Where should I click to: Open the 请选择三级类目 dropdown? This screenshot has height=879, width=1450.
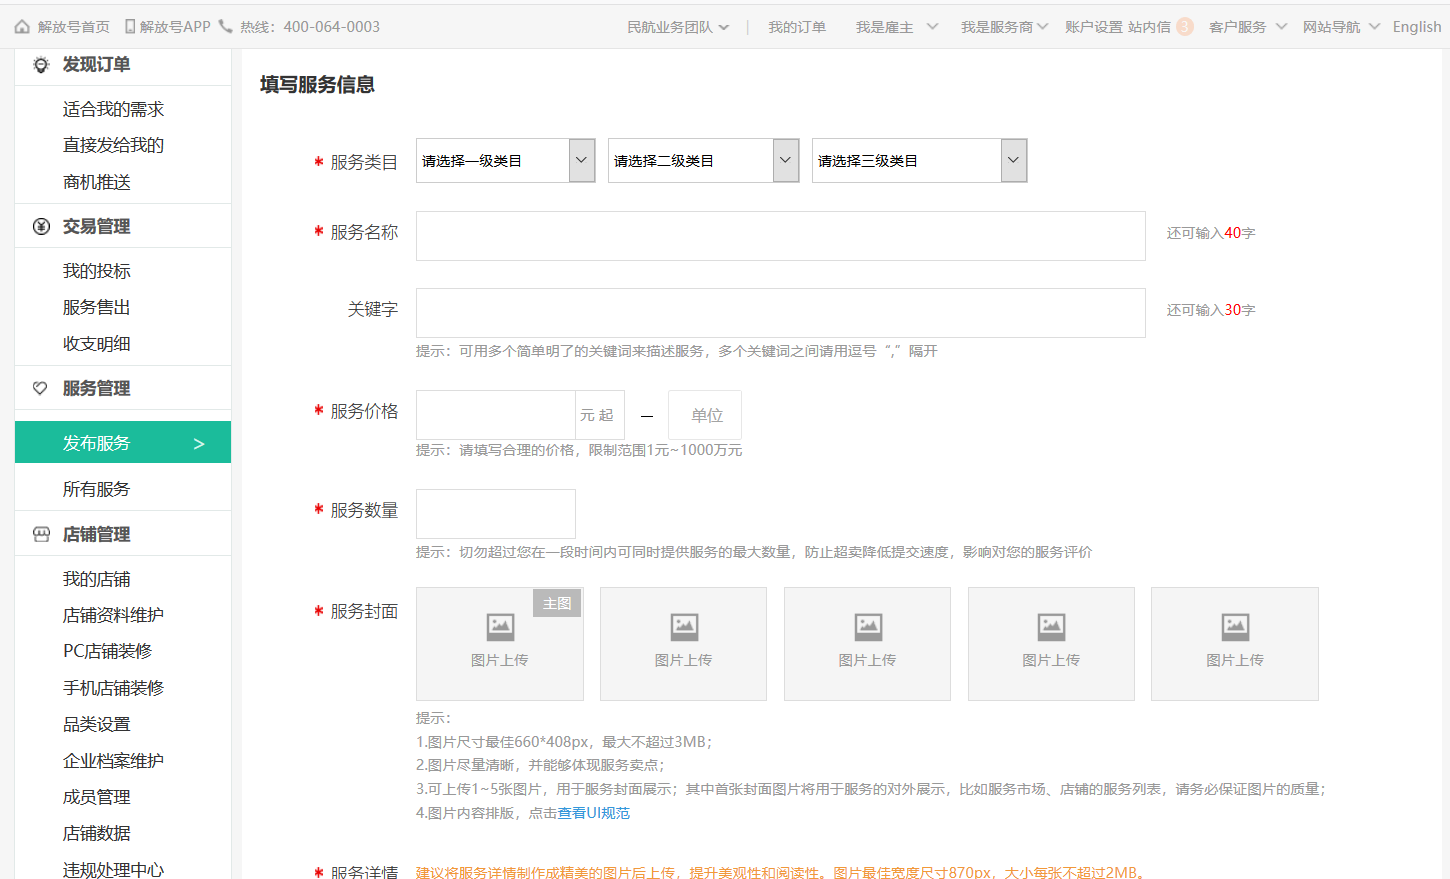919,161
